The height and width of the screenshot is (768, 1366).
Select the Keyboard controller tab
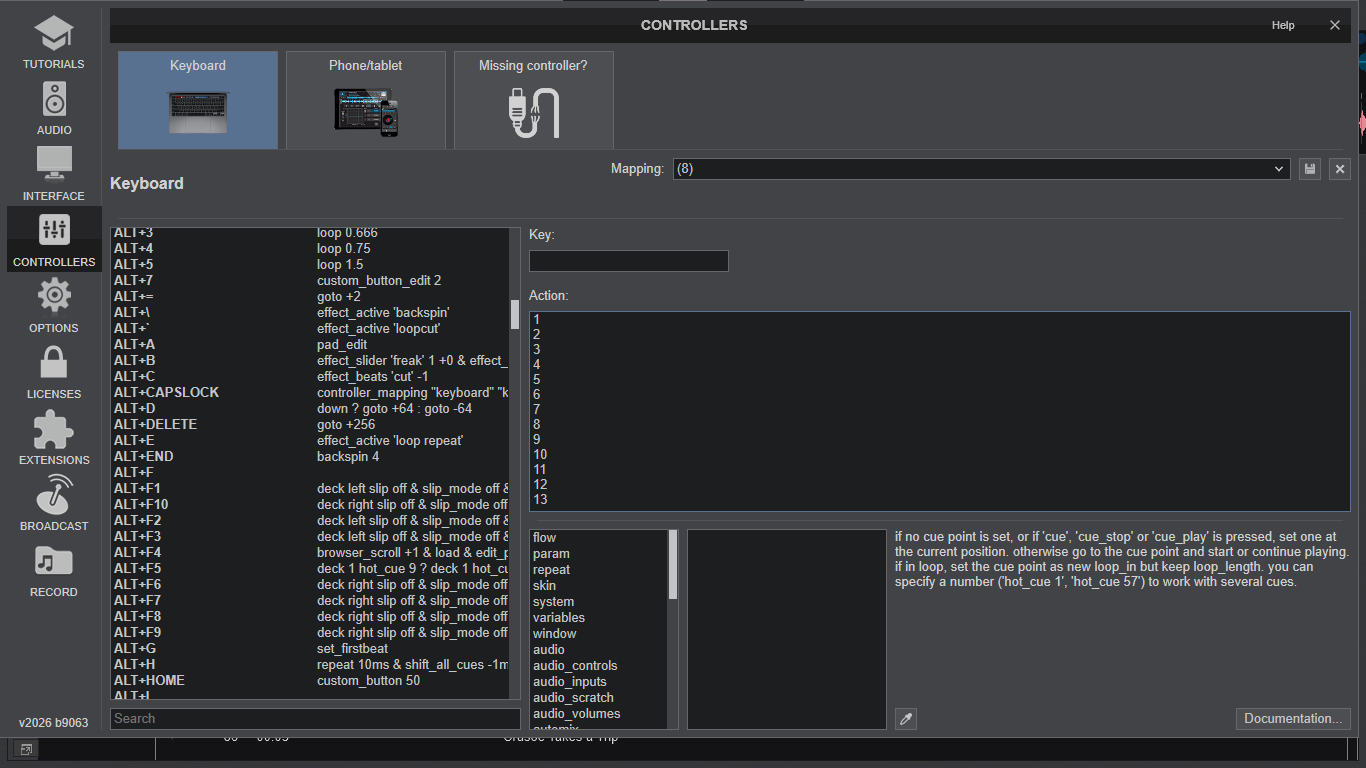point(198,100)
